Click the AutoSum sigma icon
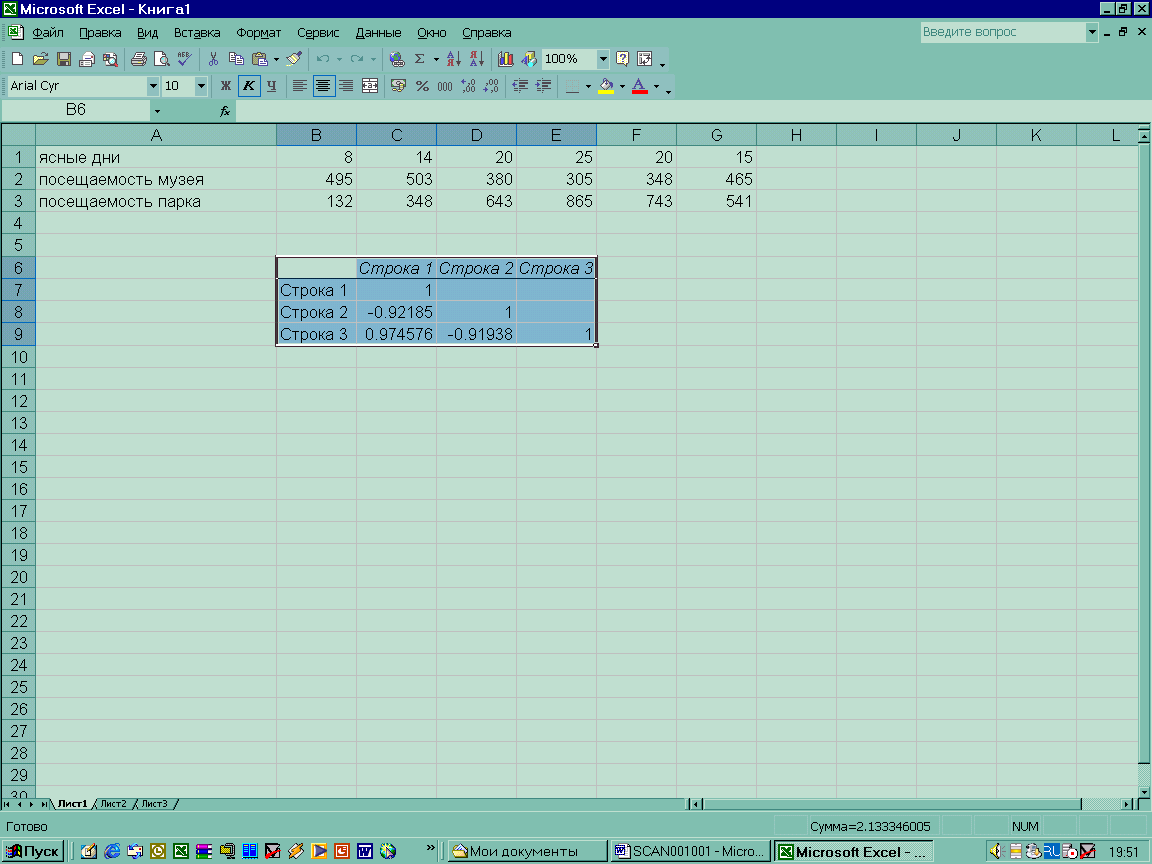 pos(420,59)
